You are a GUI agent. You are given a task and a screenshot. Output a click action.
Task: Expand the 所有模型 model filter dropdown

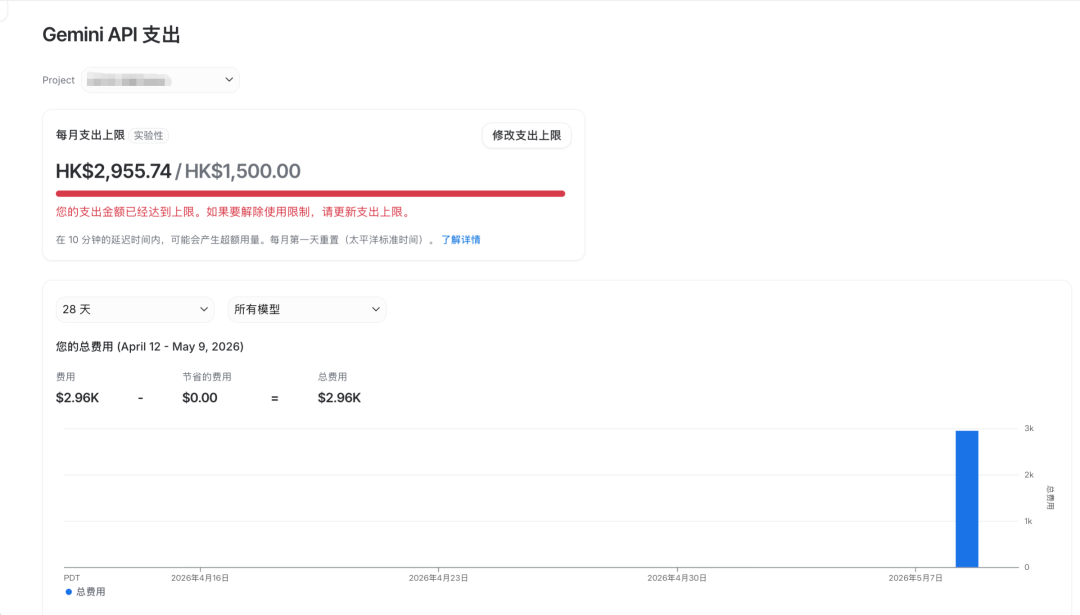[x=307, y=309]
